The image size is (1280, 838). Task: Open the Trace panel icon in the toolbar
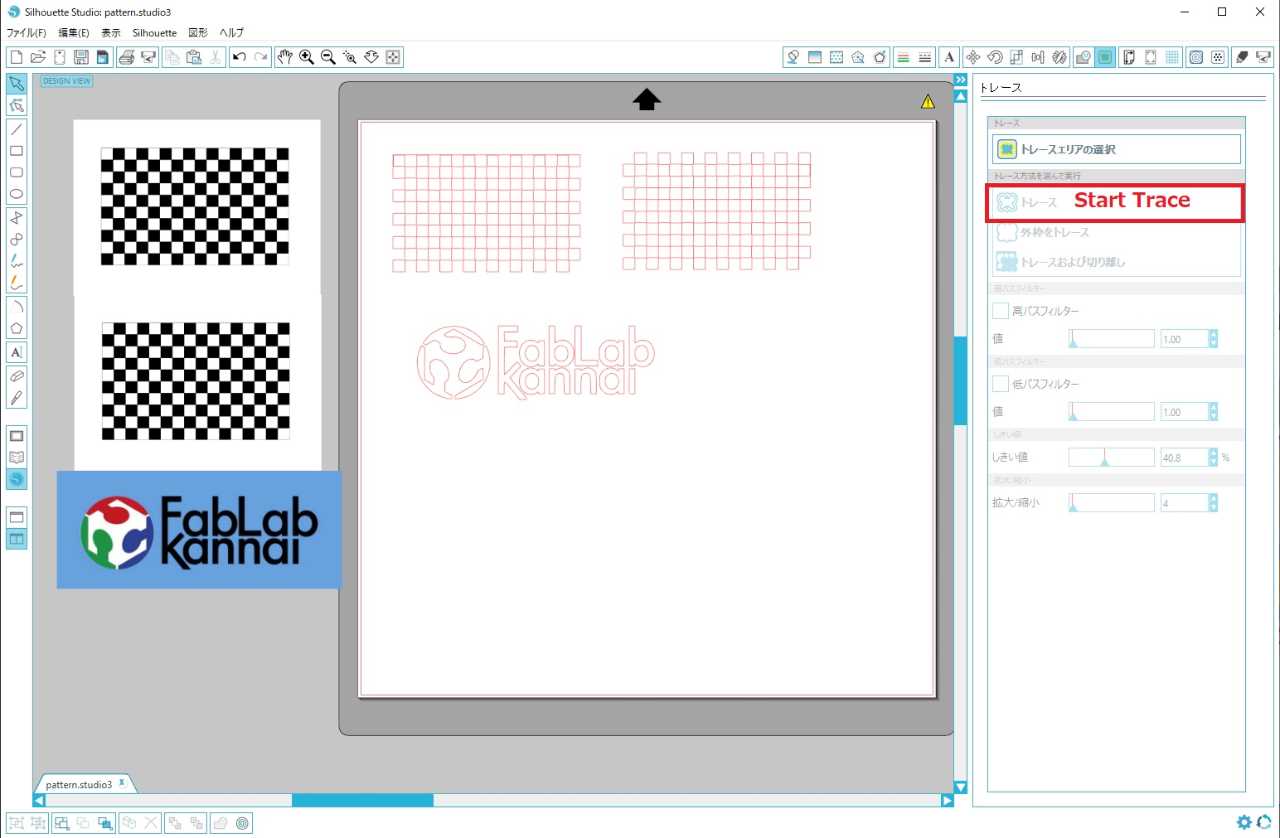pos(1105,57)
